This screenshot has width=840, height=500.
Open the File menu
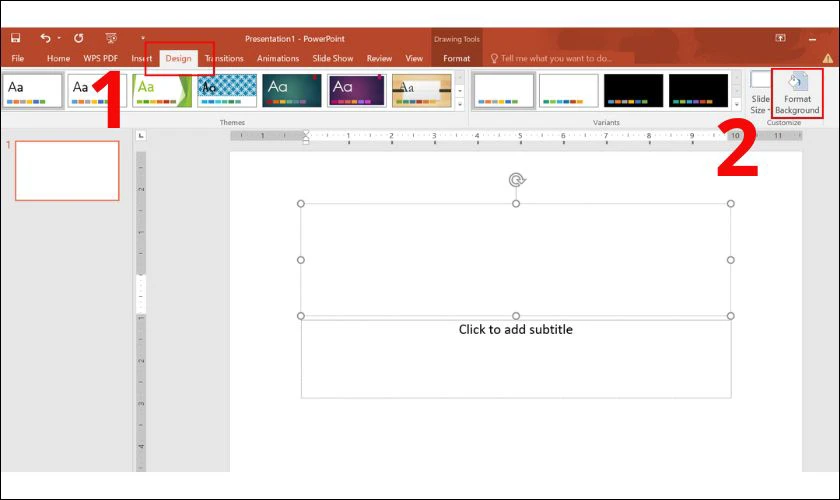pyautogui.click(x=18, y=59)
